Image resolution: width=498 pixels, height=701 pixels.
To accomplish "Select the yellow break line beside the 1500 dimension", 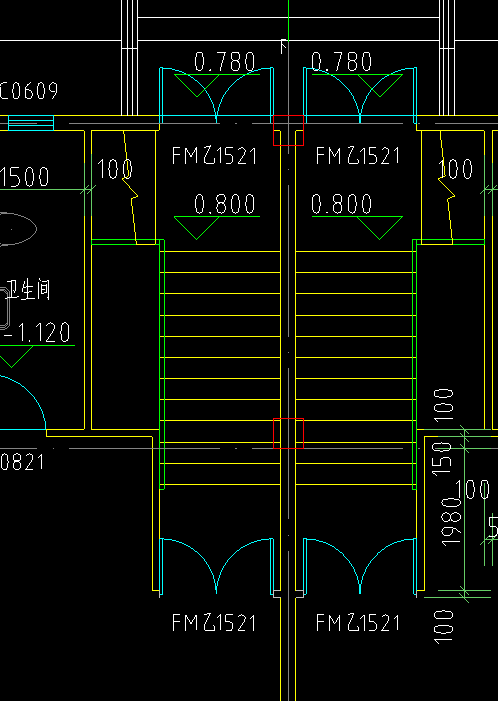I will (131, 188).
